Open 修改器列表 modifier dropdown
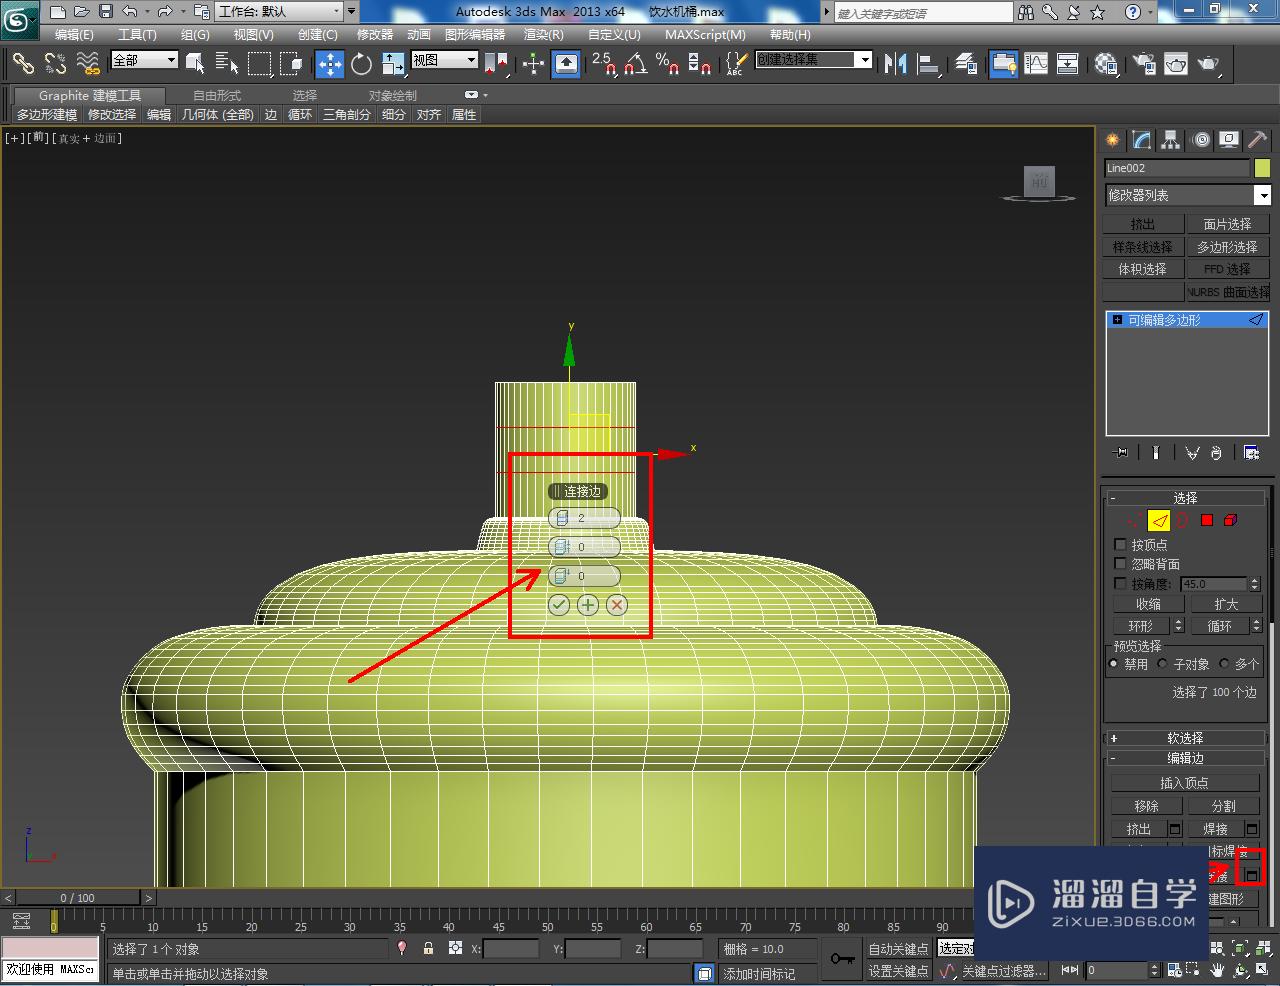 [1188, 195]
